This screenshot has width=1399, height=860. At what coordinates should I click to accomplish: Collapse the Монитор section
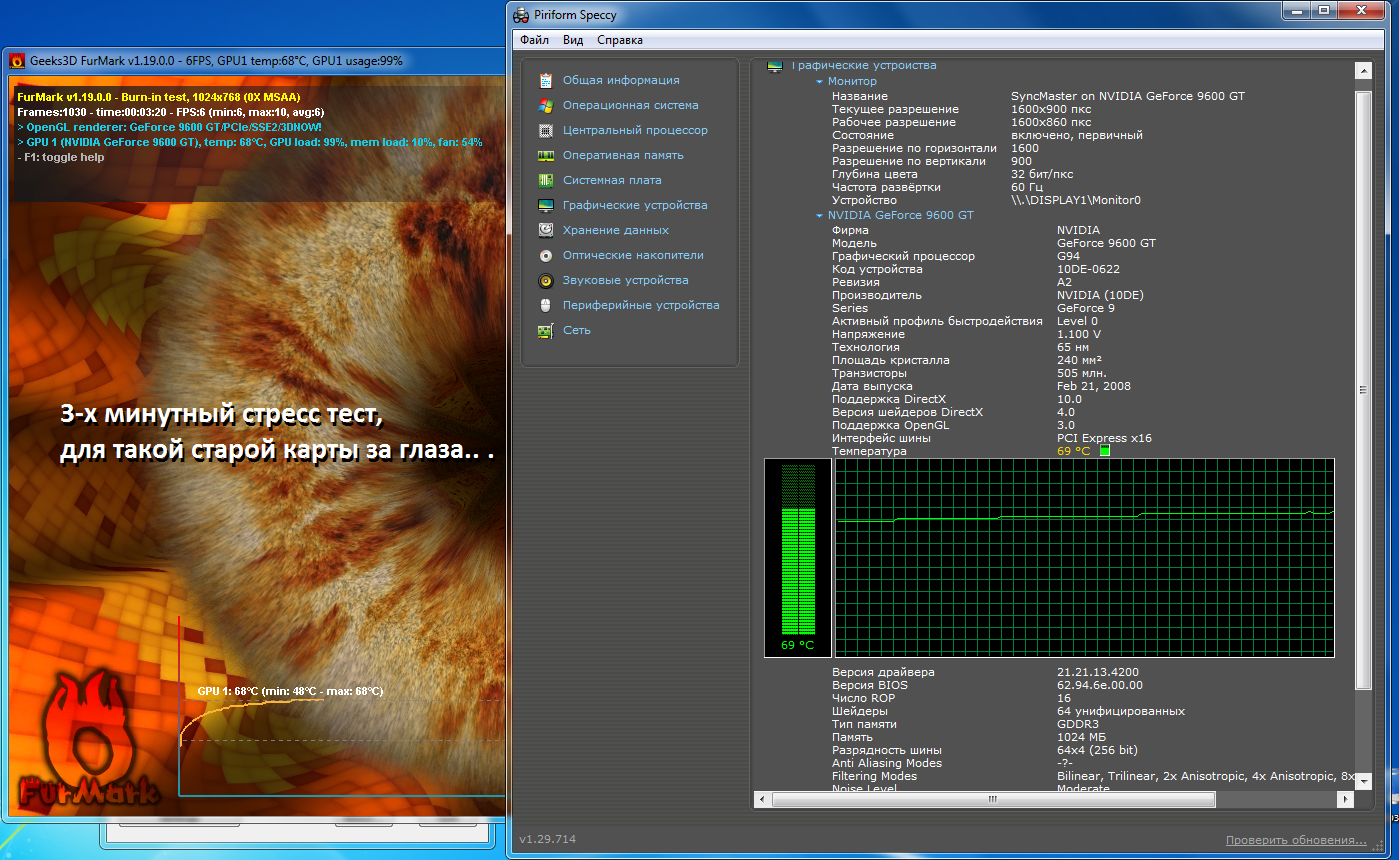tap(820, 82)
